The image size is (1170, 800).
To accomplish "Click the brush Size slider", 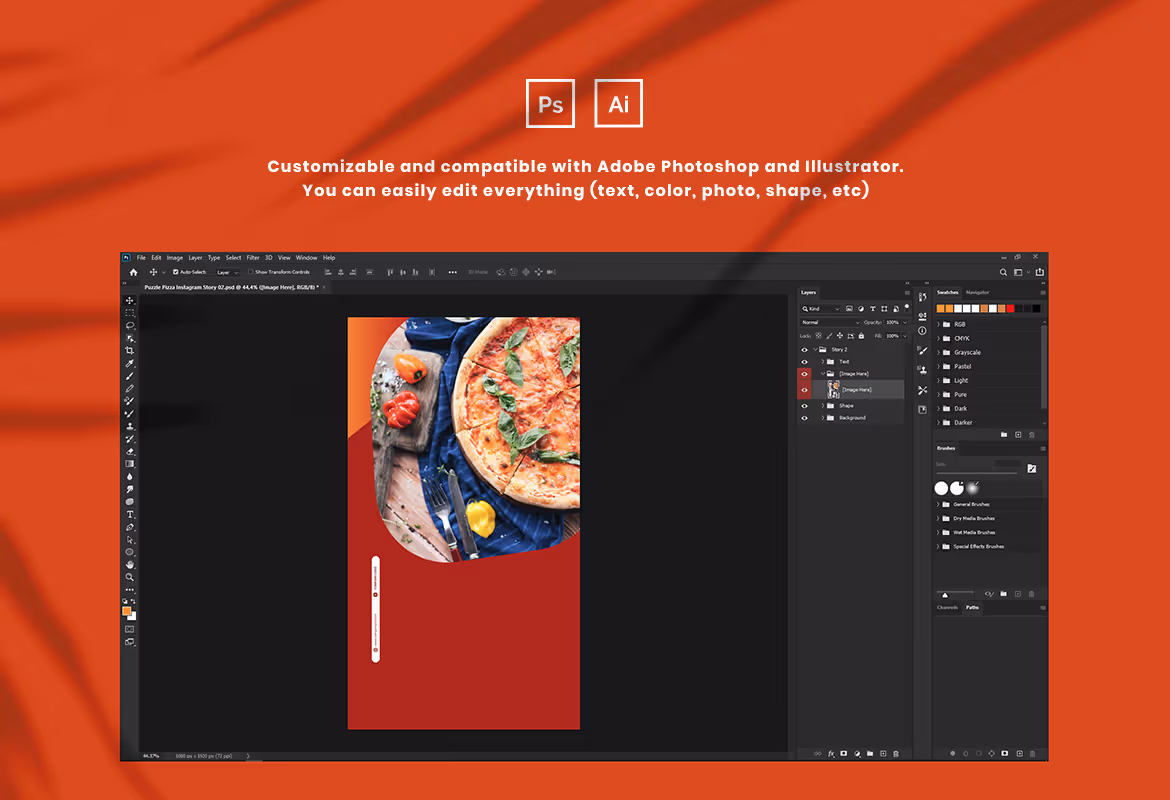I will point(976,473).
